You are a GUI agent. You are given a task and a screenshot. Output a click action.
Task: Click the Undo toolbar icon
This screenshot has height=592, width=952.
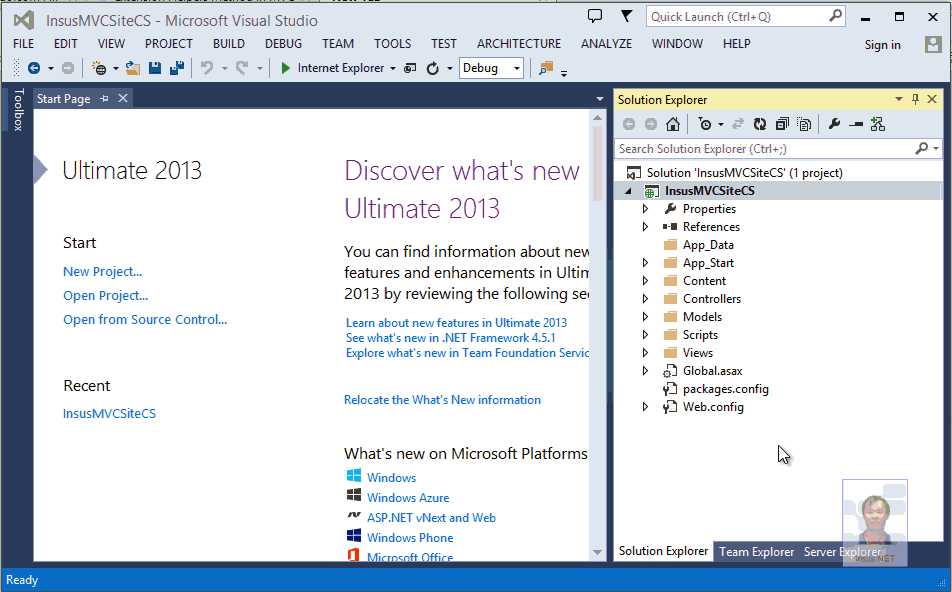point(207,68)
